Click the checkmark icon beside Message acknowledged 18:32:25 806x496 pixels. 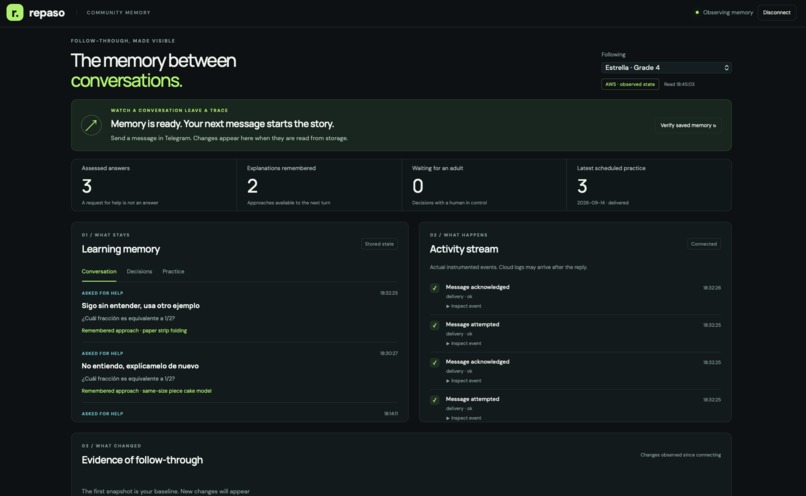[434, 362]
